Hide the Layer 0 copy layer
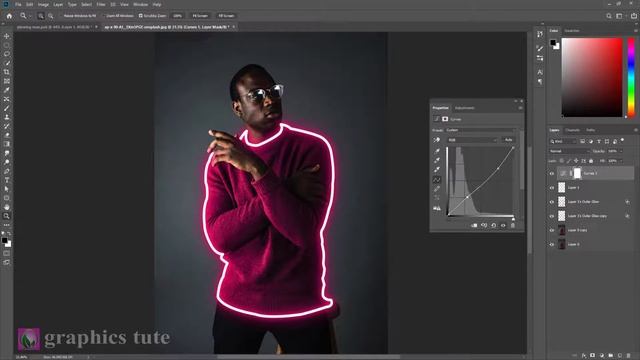The width and height of the screenshot is (640, 360). click(552, 230)
